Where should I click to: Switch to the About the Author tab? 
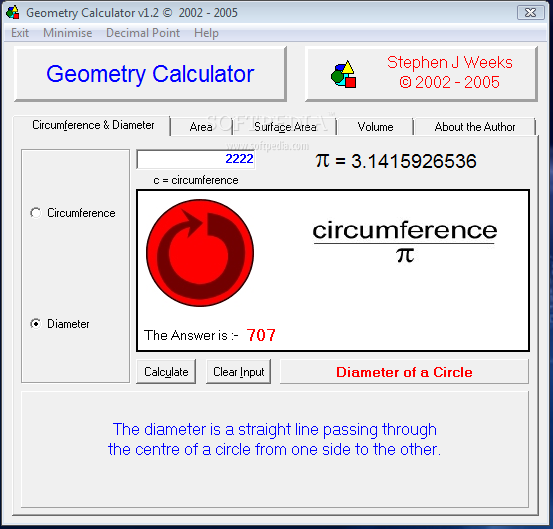tap(475, 127)
